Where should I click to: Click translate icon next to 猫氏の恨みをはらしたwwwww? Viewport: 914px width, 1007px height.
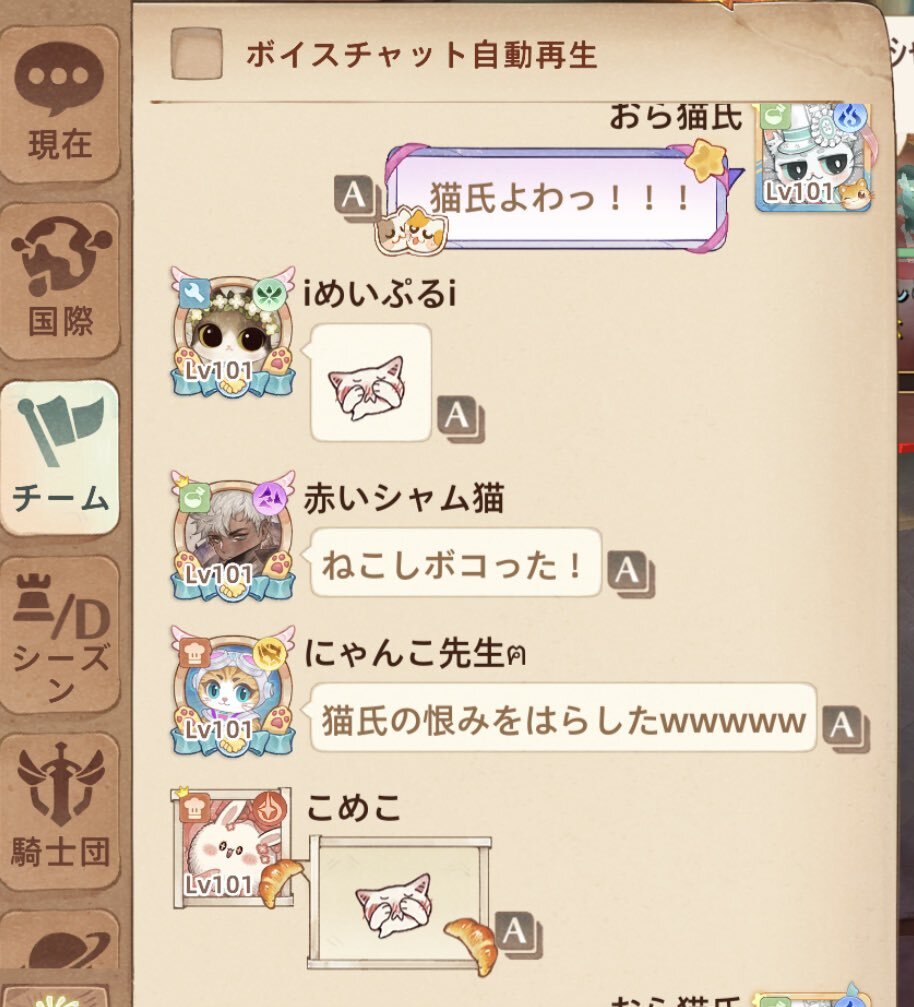[845, 729]
